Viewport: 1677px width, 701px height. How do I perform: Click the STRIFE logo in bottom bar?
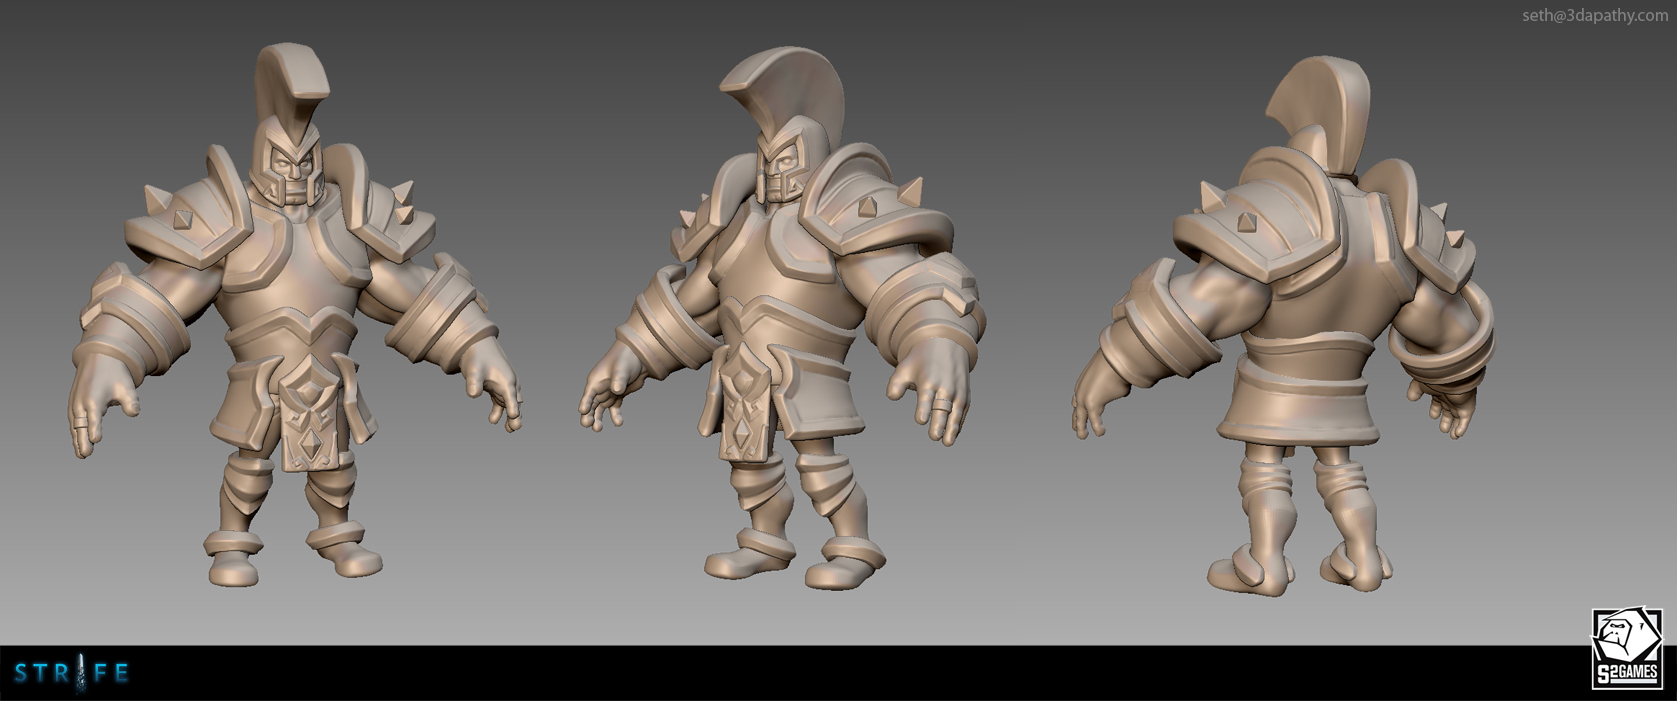[x=71, y=673]
